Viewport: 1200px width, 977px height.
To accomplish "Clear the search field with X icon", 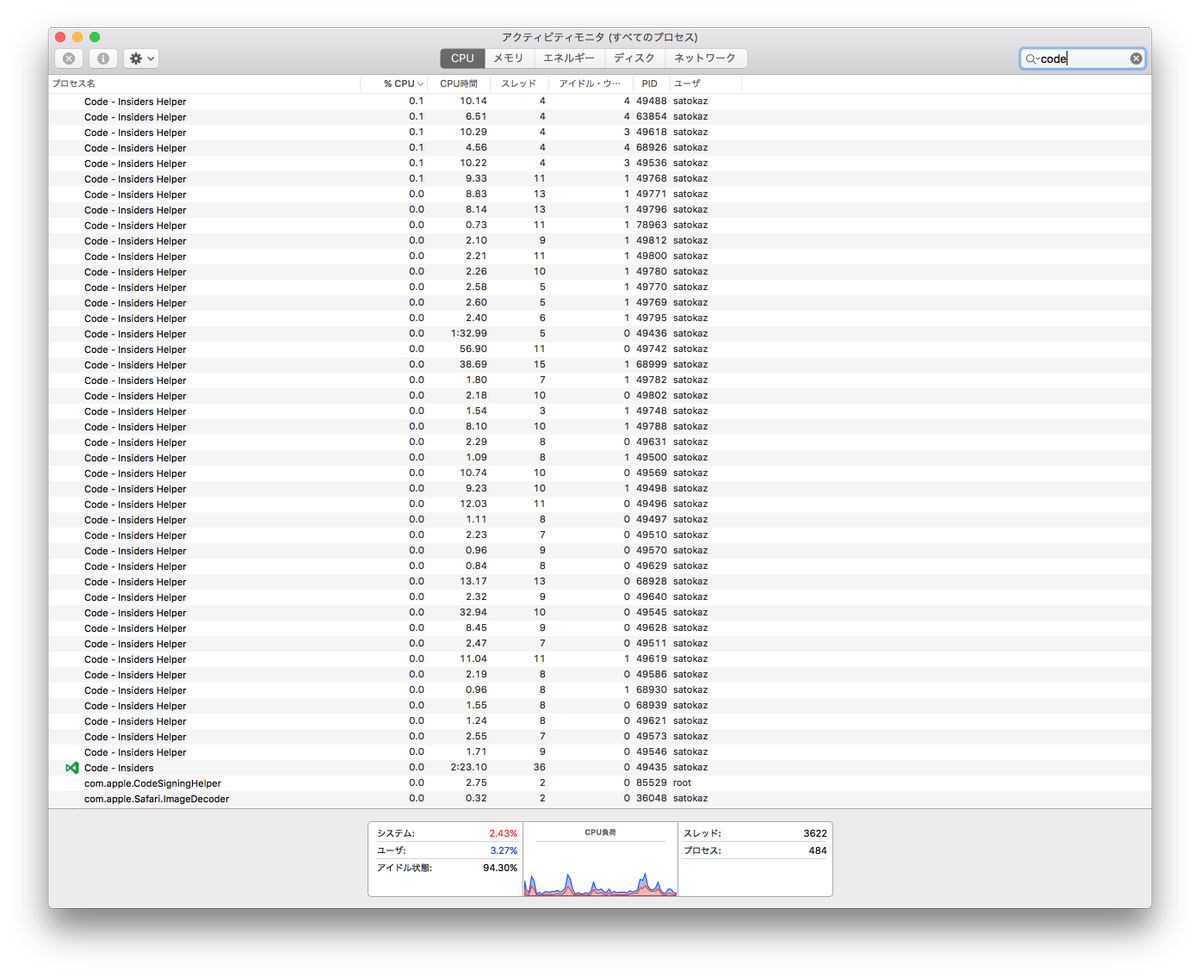I will (1136, 59).
